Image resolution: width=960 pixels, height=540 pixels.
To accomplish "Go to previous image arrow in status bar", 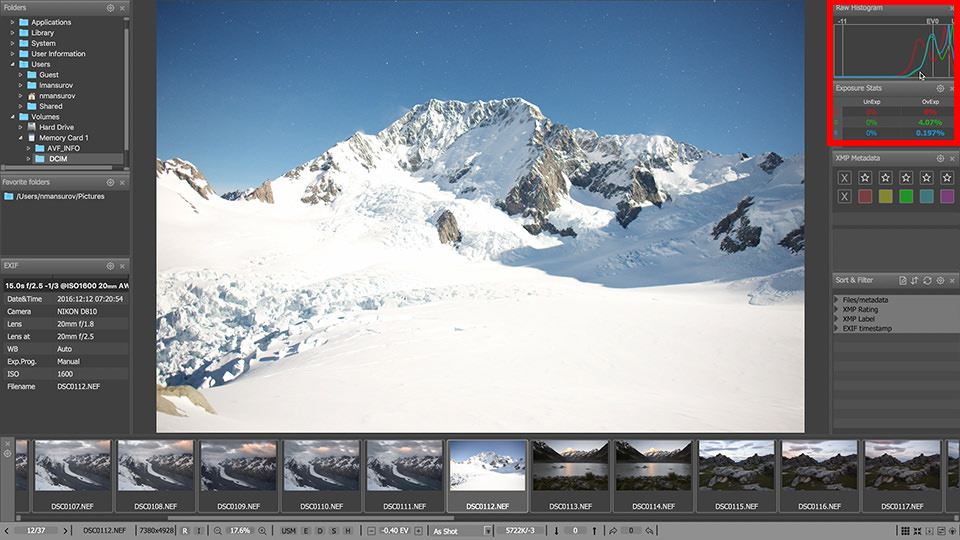I will click(x=6, y=531).
